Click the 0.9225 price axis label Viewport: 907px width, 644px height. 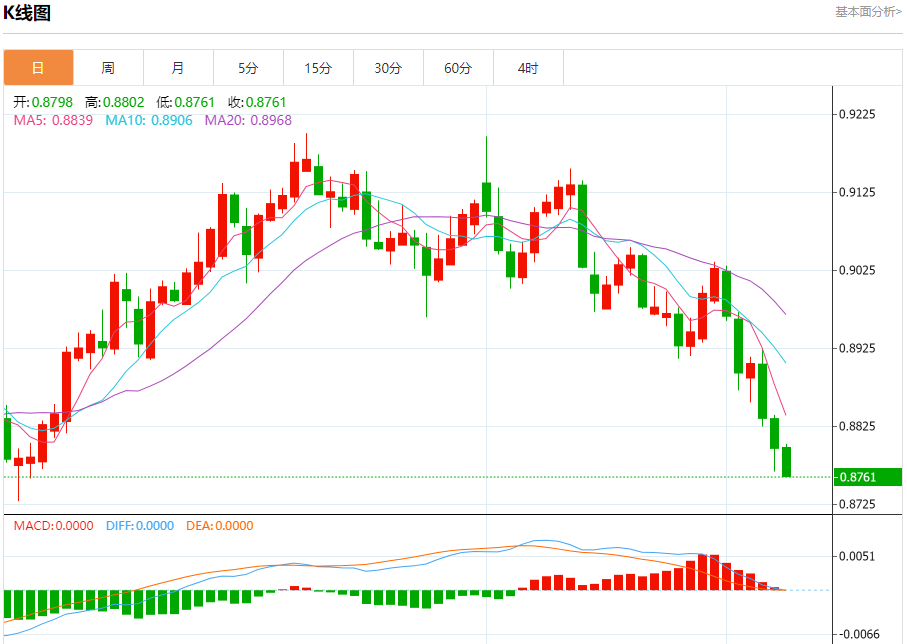[x=857, y=114]
